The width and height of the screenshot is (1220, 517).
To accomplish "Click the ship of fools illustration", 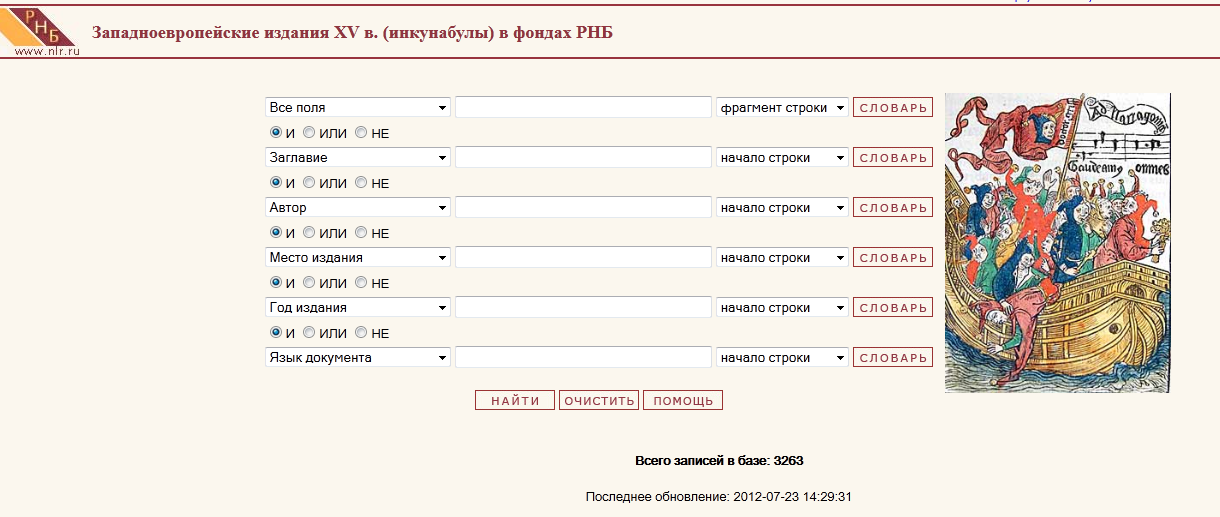I will 1057,243.
